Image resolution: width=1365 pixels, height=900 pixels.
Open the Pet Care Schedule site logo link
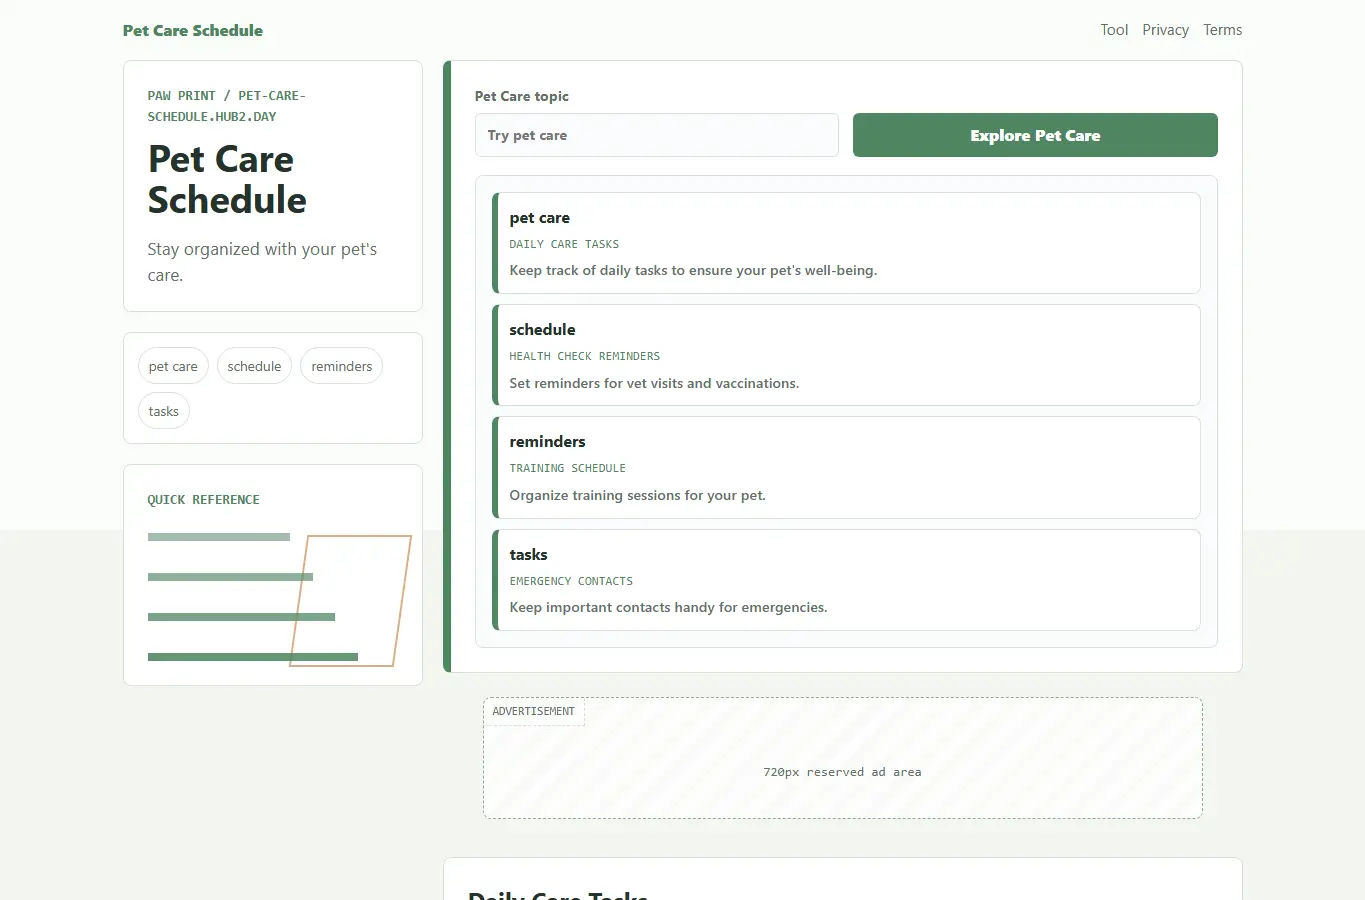pos(193,30)
